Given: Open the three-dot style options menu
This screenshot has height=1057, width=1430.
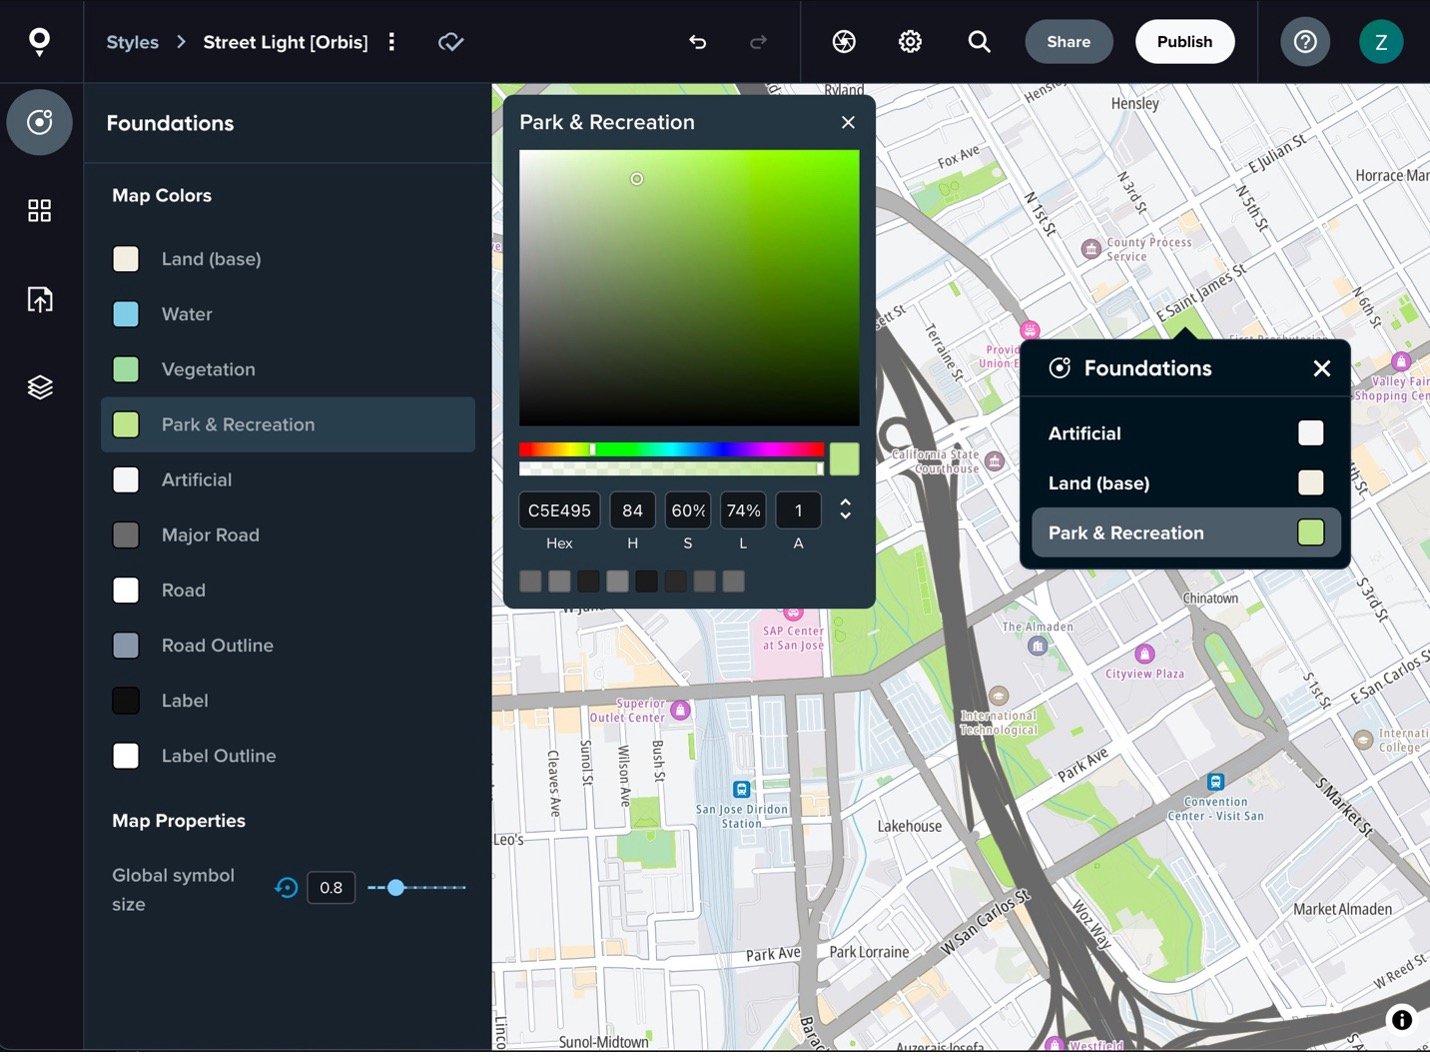Looking at the screenshot, I should [x=392, y=42].
